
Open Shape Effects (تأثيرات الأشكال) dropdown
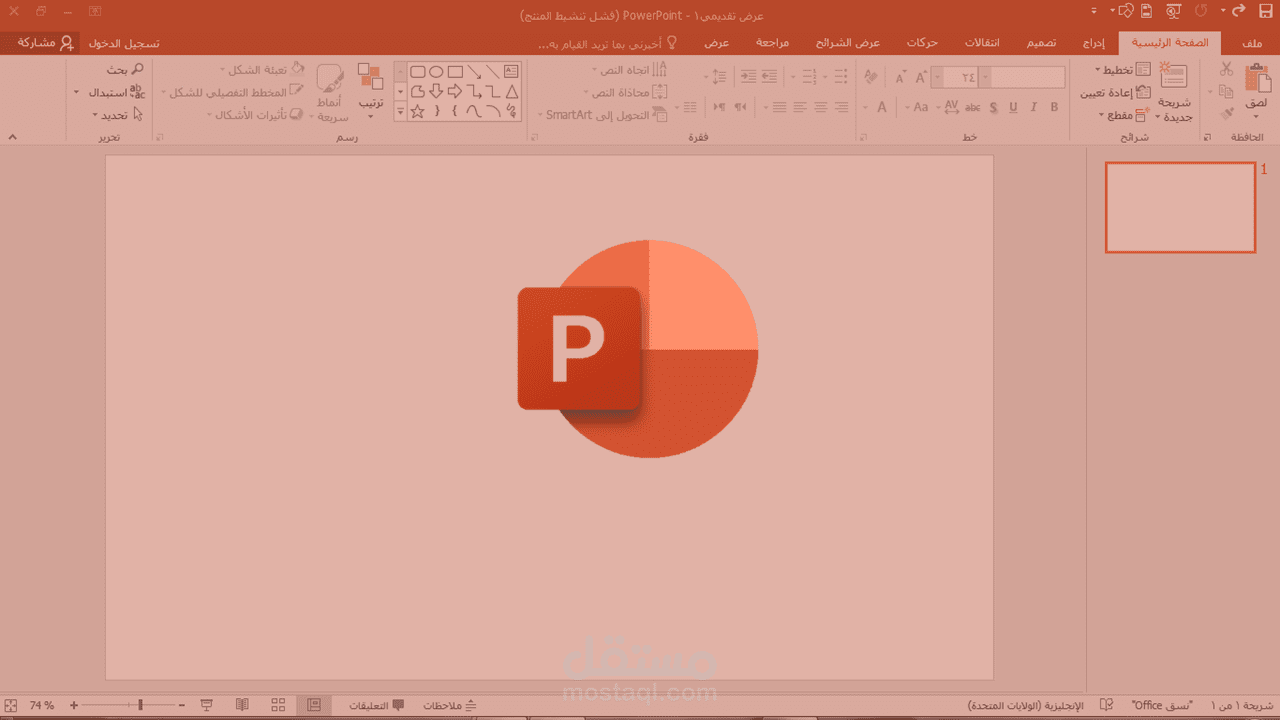tap(254, 114)
